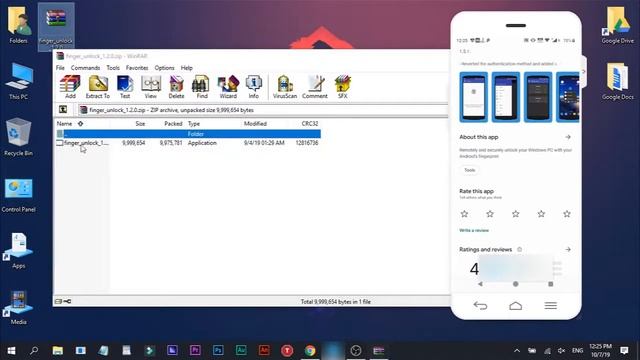
Task: Open Apps desktop shortcut
Action: click(18, 251)
